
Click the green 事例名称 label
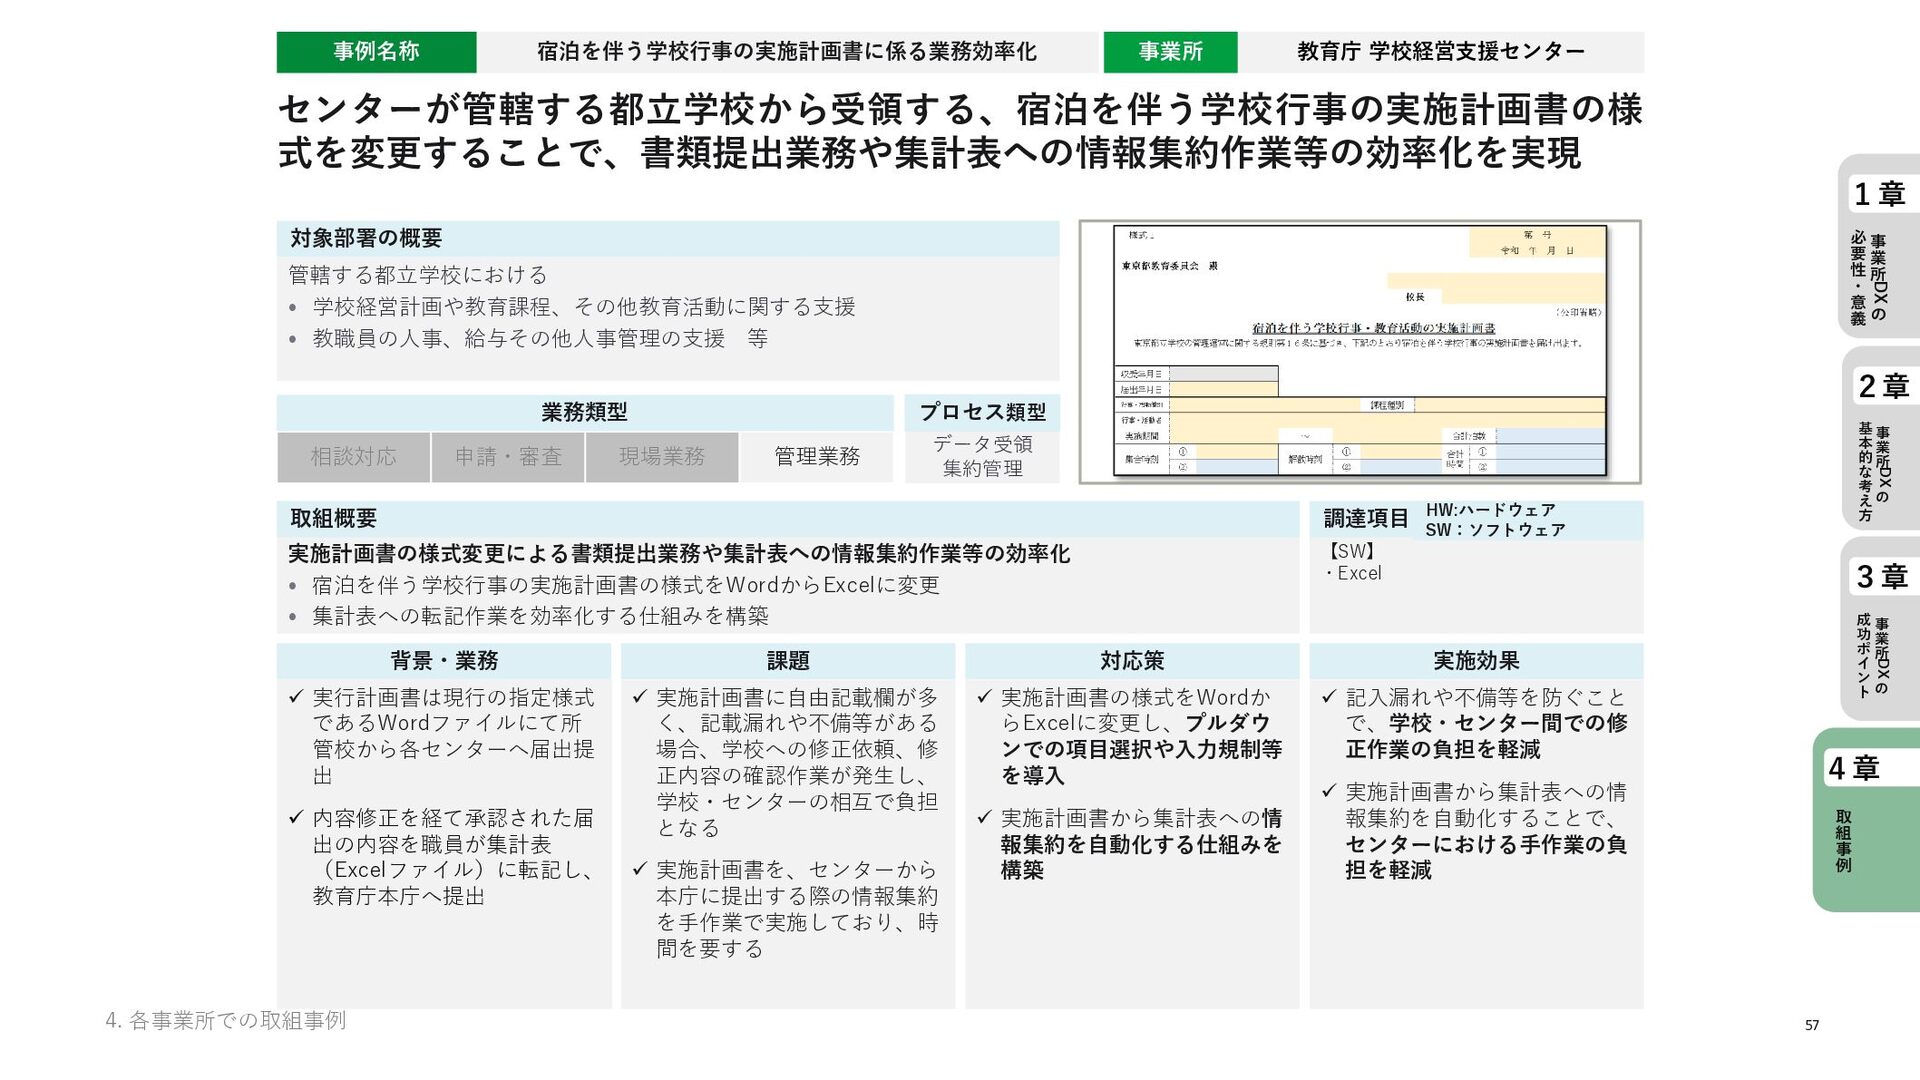pos(376,52)
